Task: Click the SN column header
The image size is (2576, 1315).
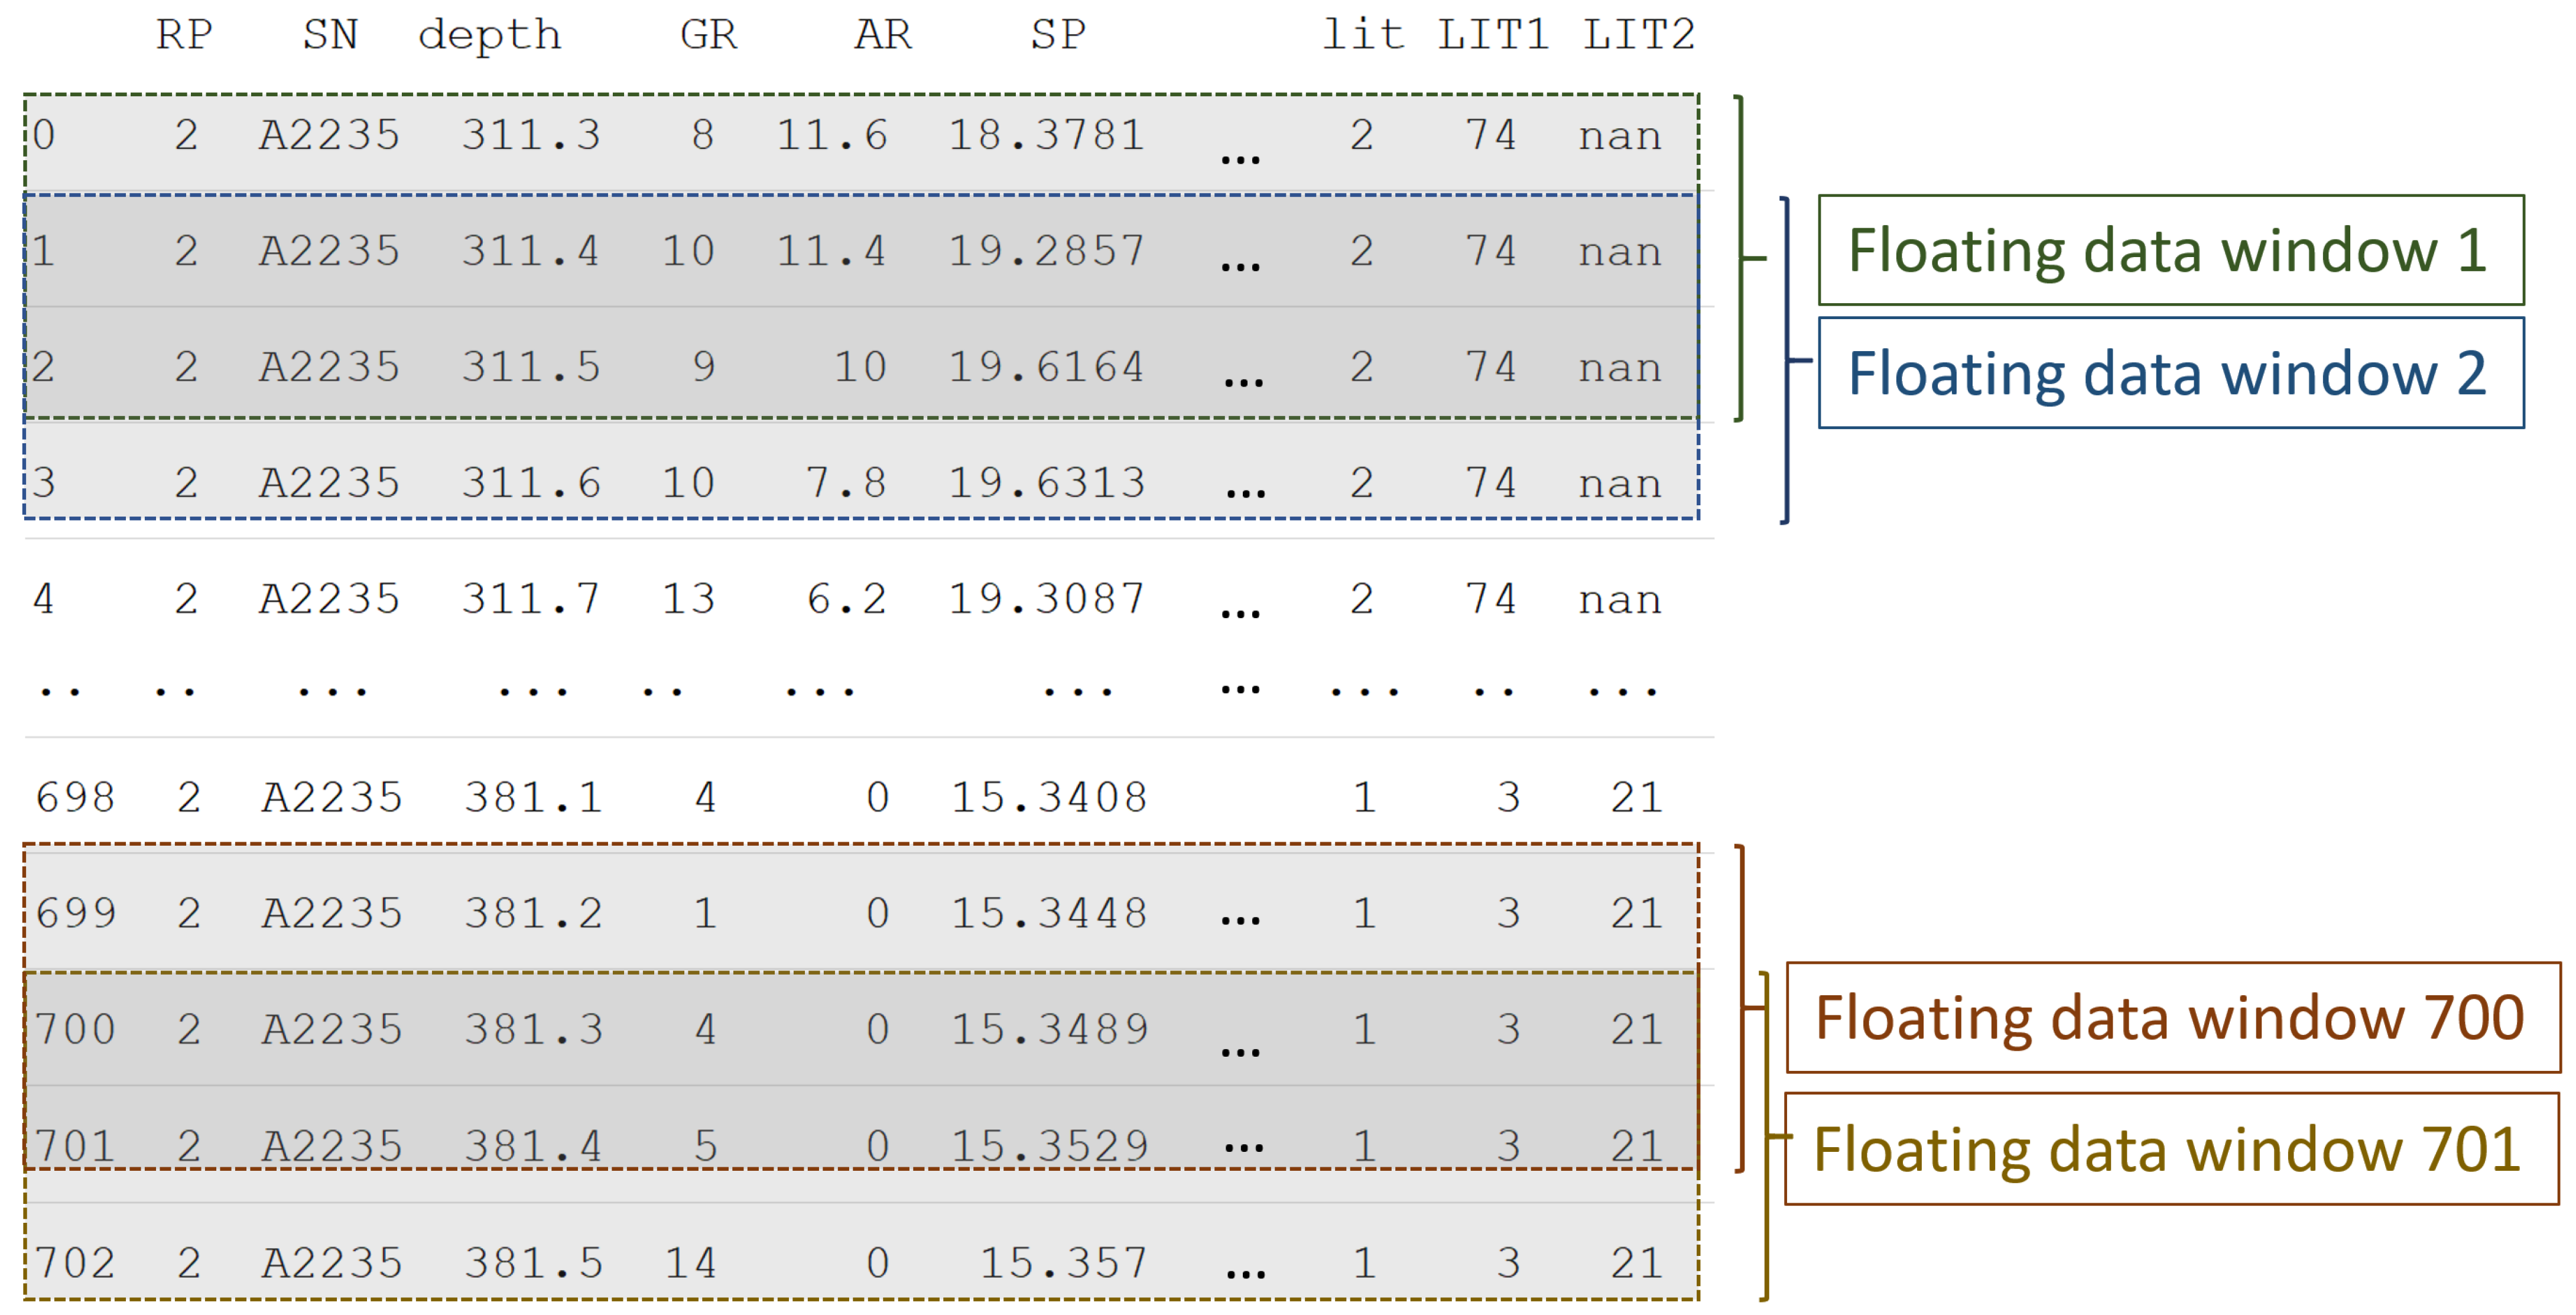Action: click(x=330, y=35)
